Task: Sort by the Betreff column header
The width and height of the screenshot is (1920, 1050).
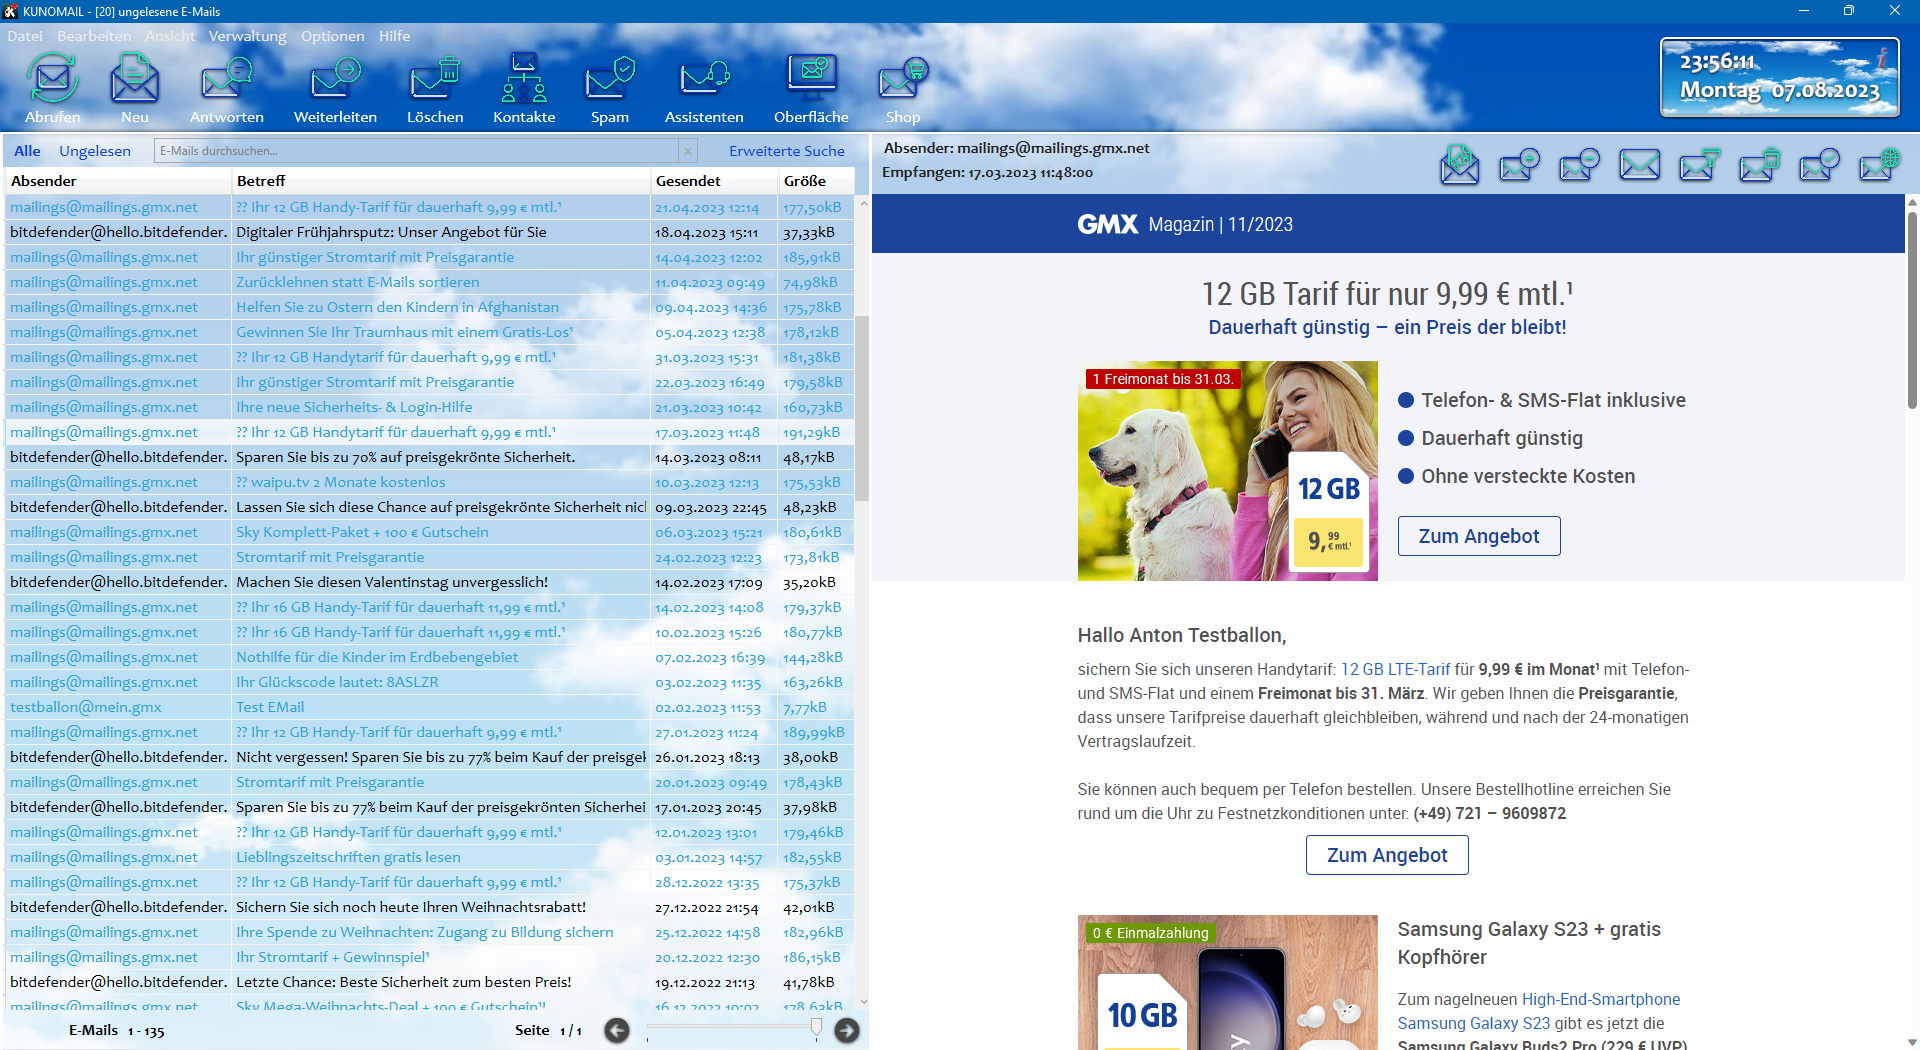Action: click(440, 181)
